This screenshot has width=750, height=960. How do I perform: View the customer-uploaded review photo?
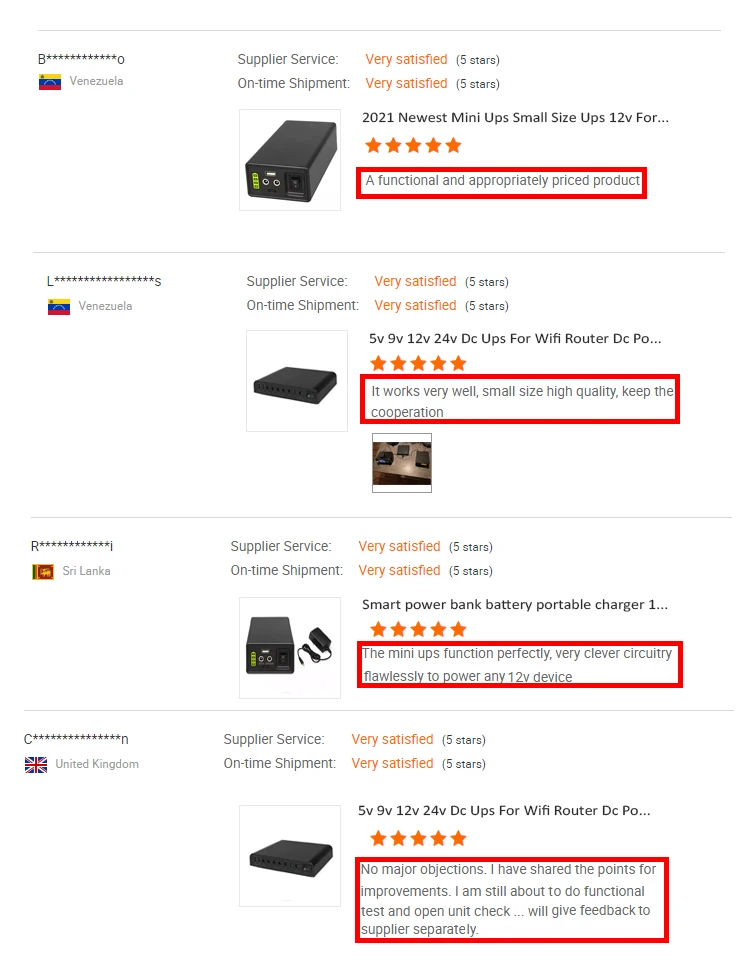pos(402,463)
